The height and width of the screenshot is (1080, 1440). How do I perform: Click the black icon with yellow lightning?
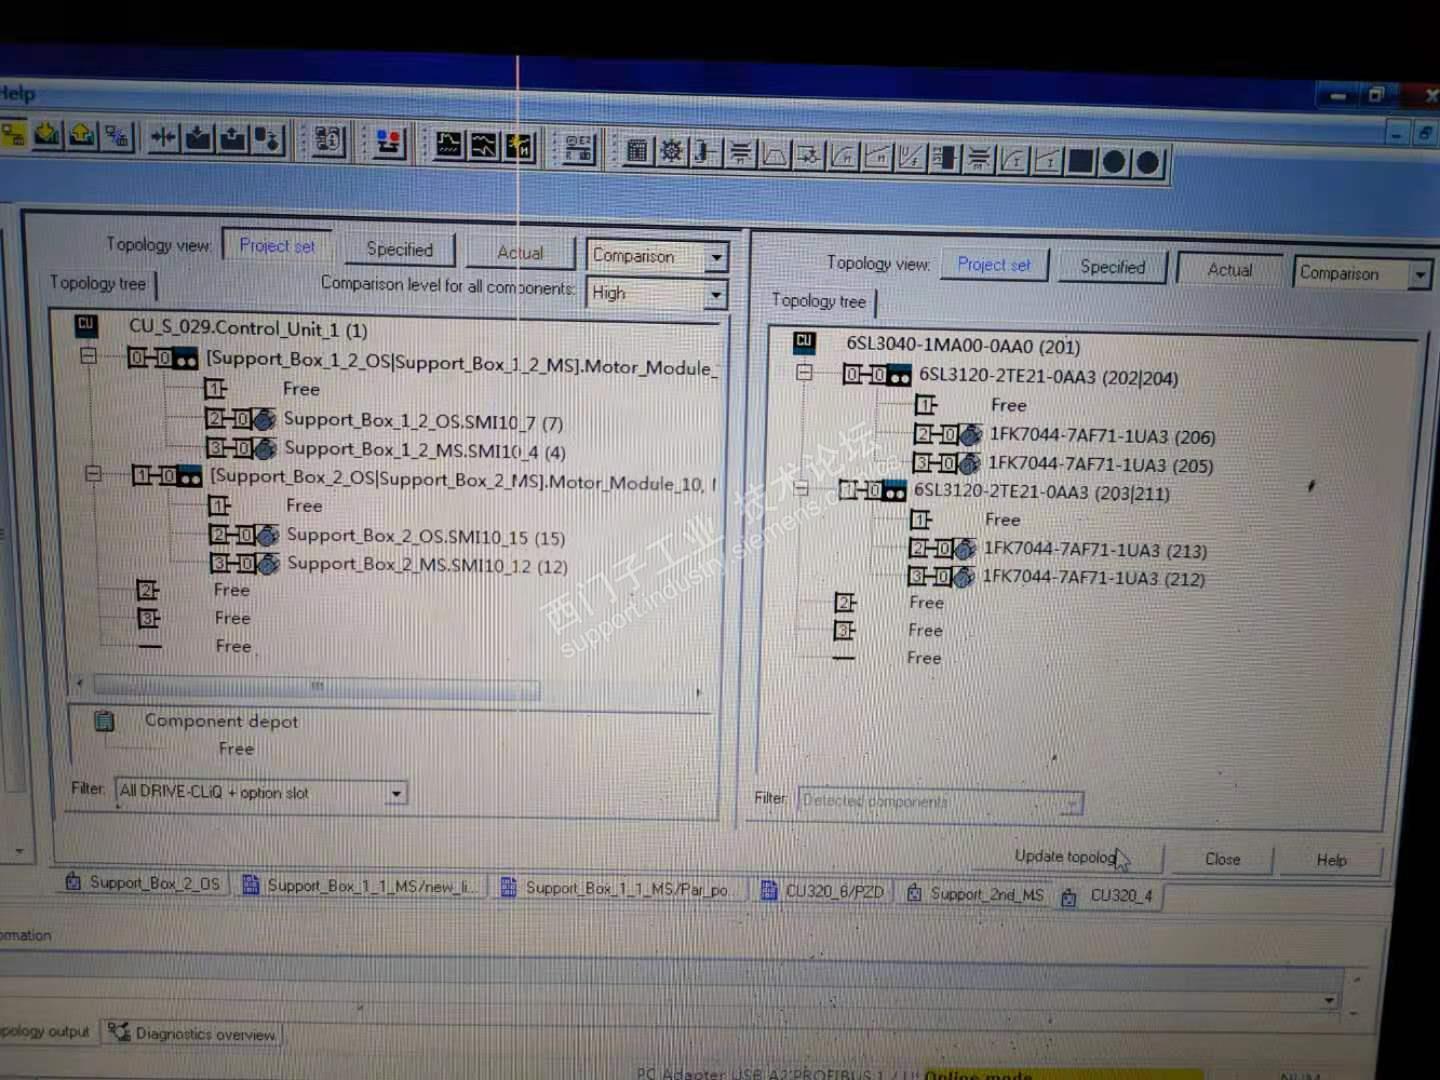pos(519,147)
